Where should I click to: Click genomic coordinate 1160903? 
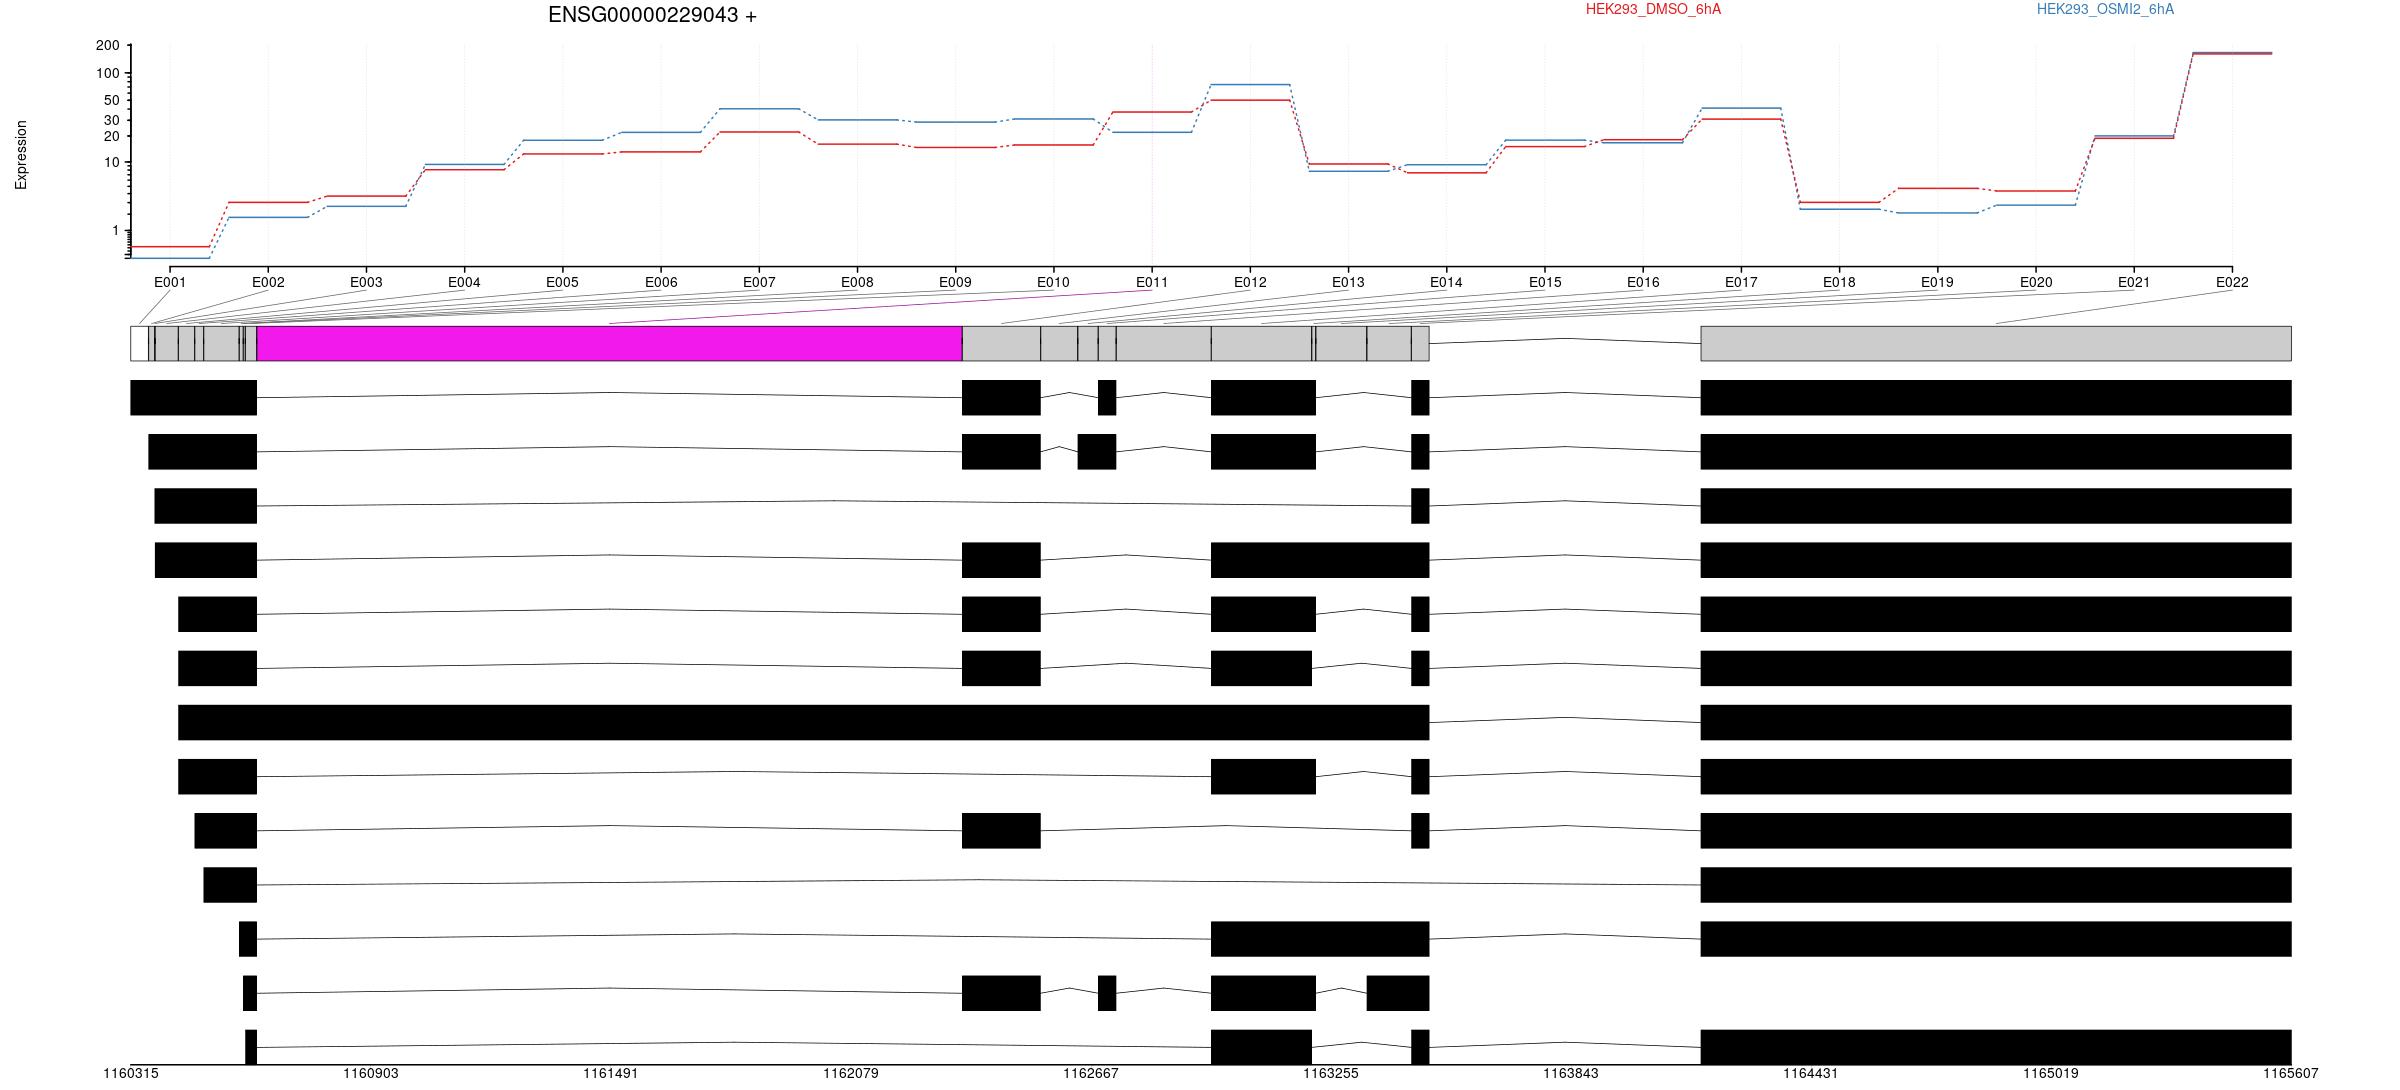(x=370, y=1074)
